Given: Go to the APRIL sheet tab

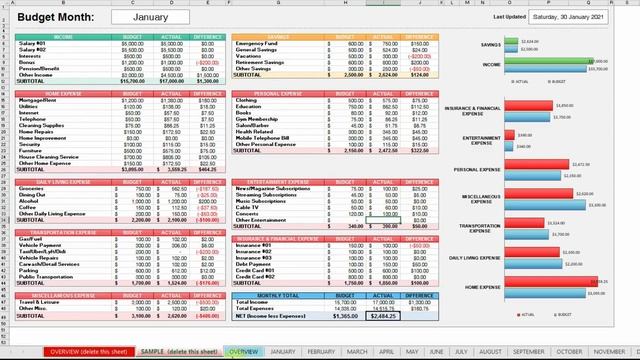Looking at the screenshot, I should pyautogui.click(x=386, y=351).
